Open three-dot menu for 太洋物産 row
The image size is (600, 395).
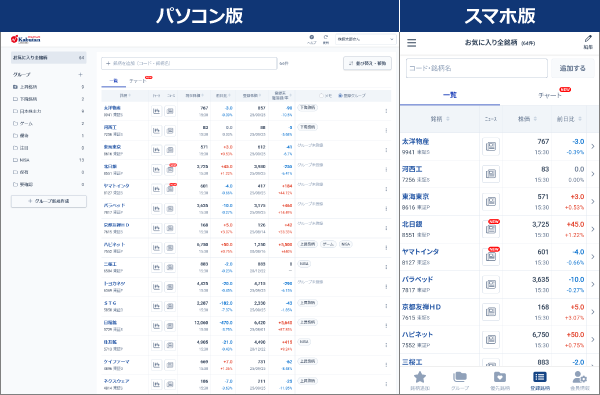click(x=386, y=111)
